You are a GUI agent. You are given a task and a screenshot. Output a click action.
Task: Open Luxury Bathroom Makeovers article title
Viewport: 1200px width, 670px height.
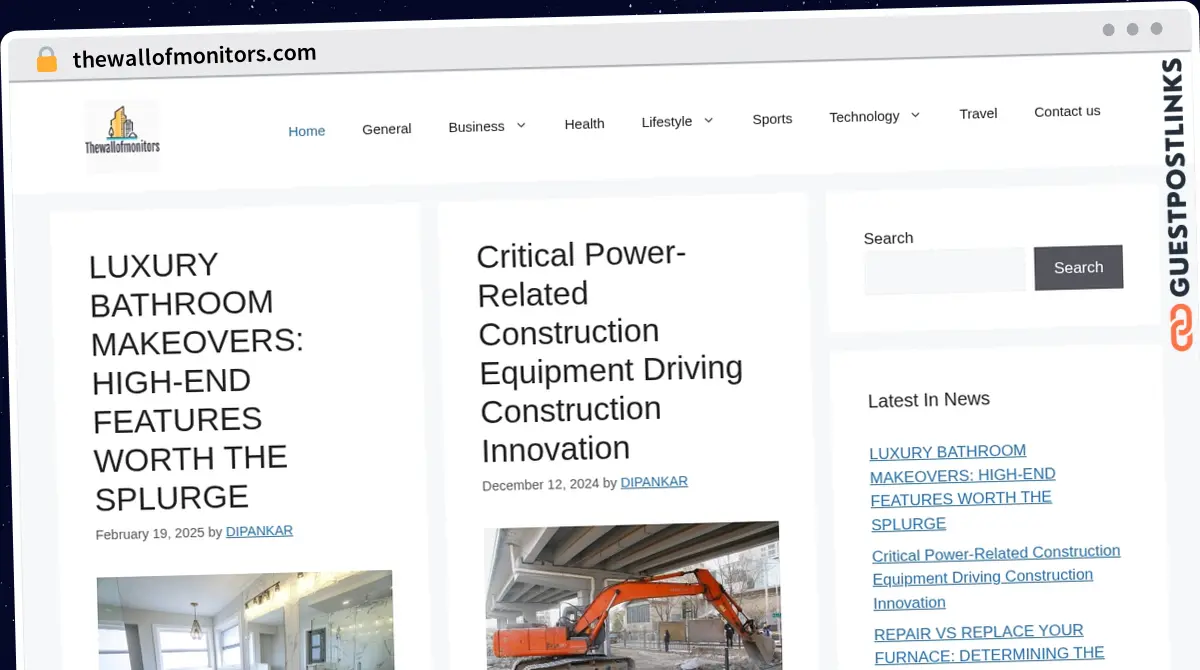click(x=196, y=381)
